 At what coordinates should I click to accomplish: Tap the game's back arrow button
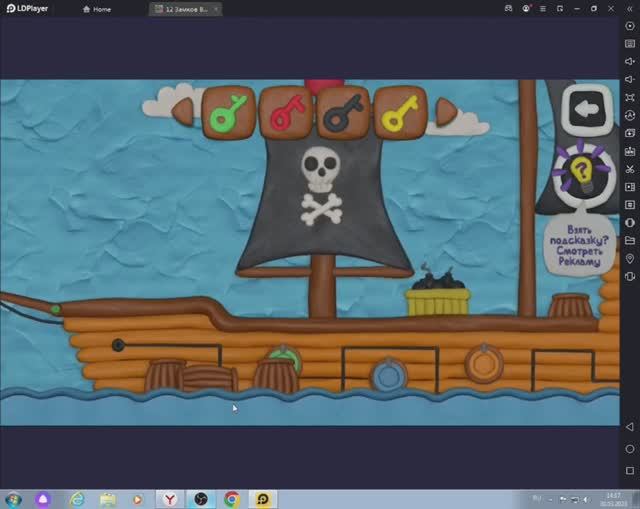point(586,109)
